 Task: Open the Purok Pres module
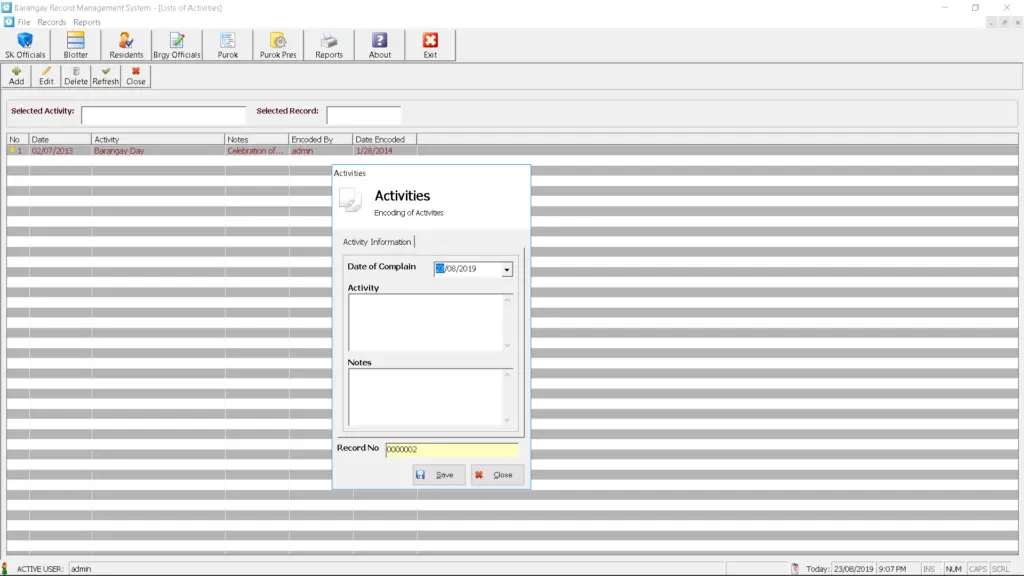pyautogui.click(x=278, y=44)
